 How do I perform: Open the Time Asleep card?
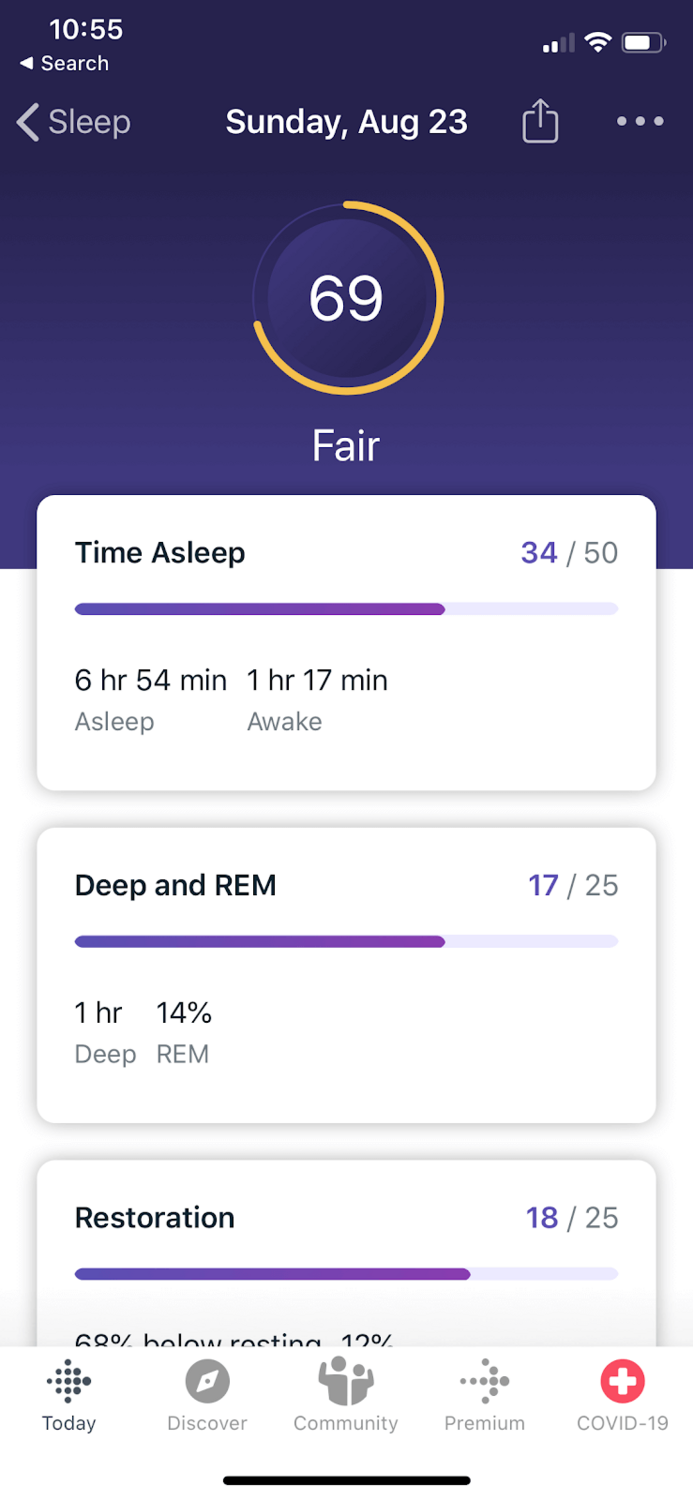tap(346, 642)
